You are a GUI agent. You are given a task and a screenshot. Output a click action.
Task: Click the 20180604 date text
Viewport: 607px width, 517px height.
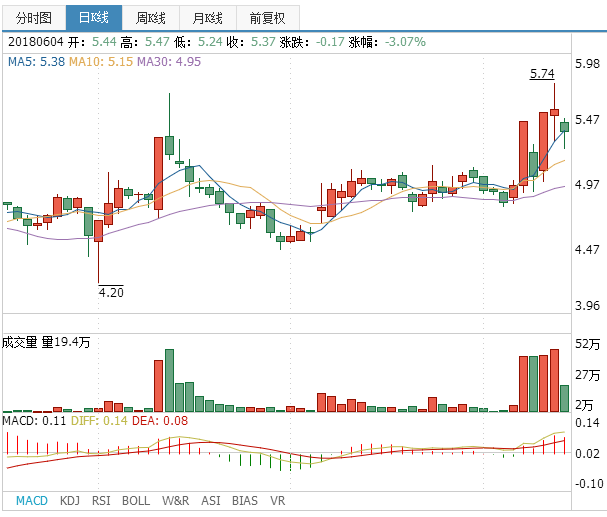point(36,41)
